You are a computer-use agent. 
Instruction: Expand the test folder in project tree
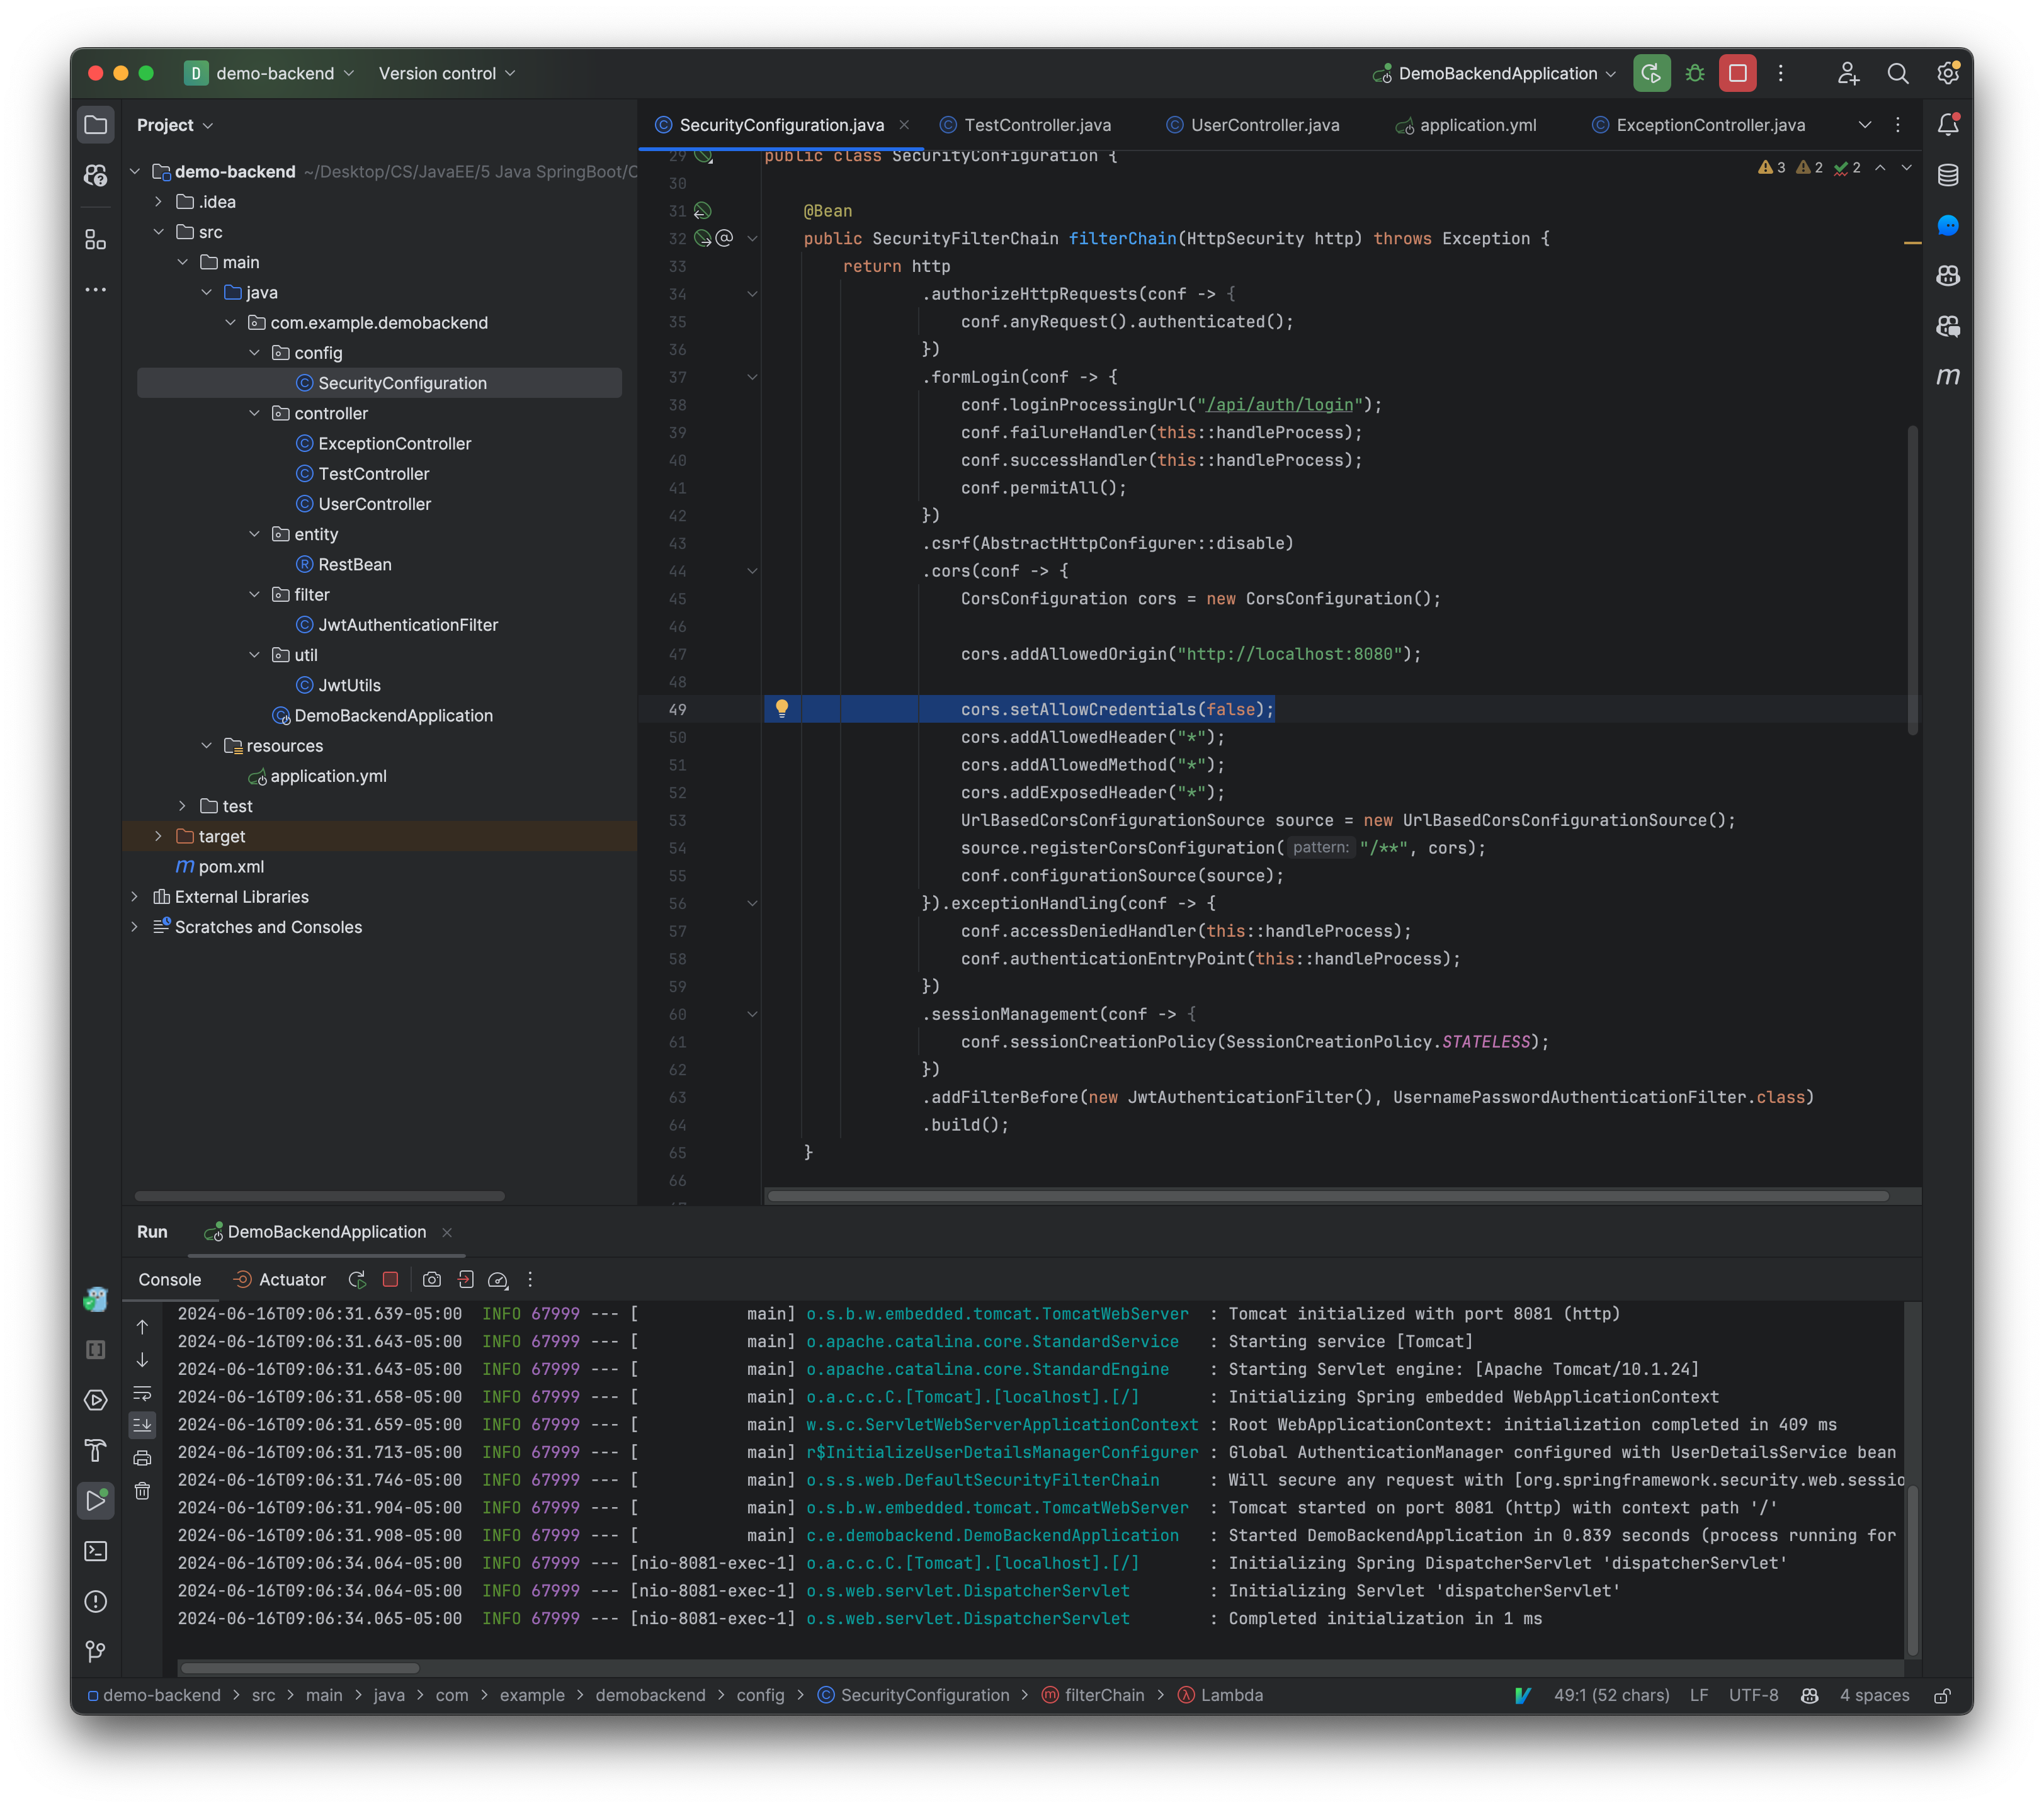pos(182,805)
